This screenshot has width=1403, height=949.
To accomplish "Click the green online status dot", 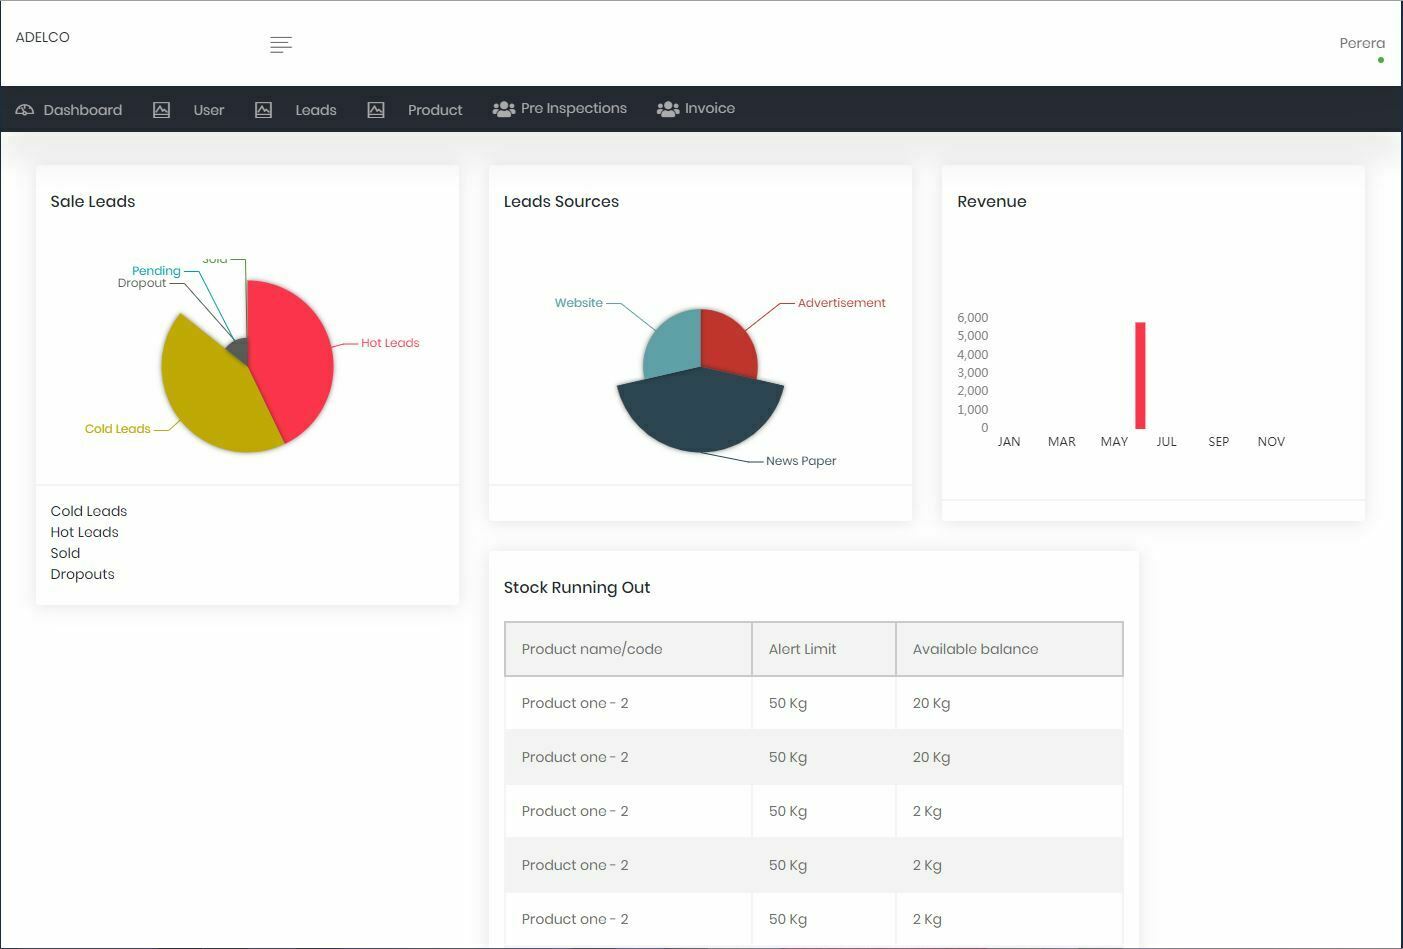I will (1381, 60).
